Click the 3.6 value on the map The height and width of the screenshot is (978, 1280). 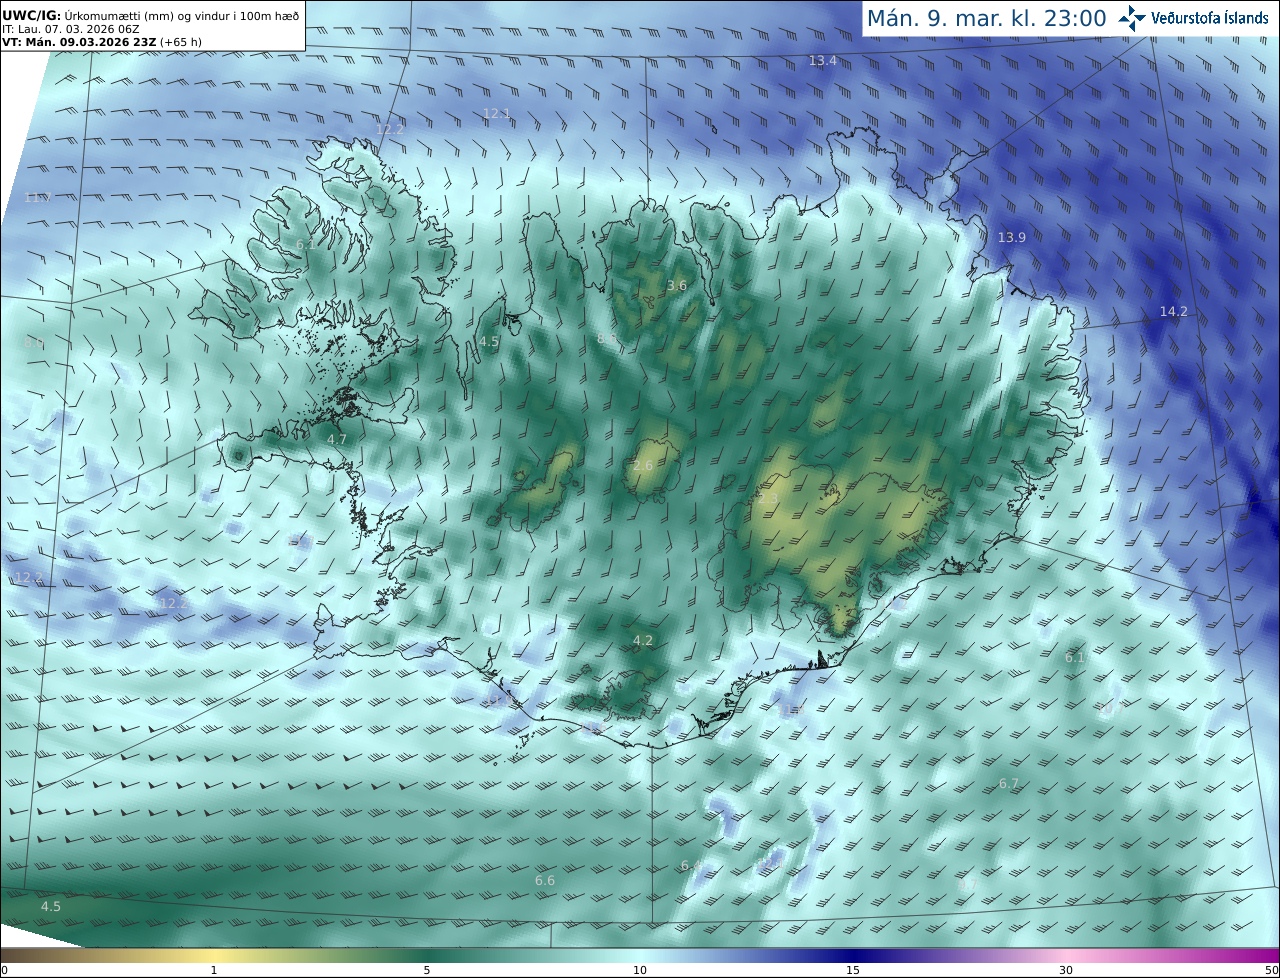coord(677,286)
